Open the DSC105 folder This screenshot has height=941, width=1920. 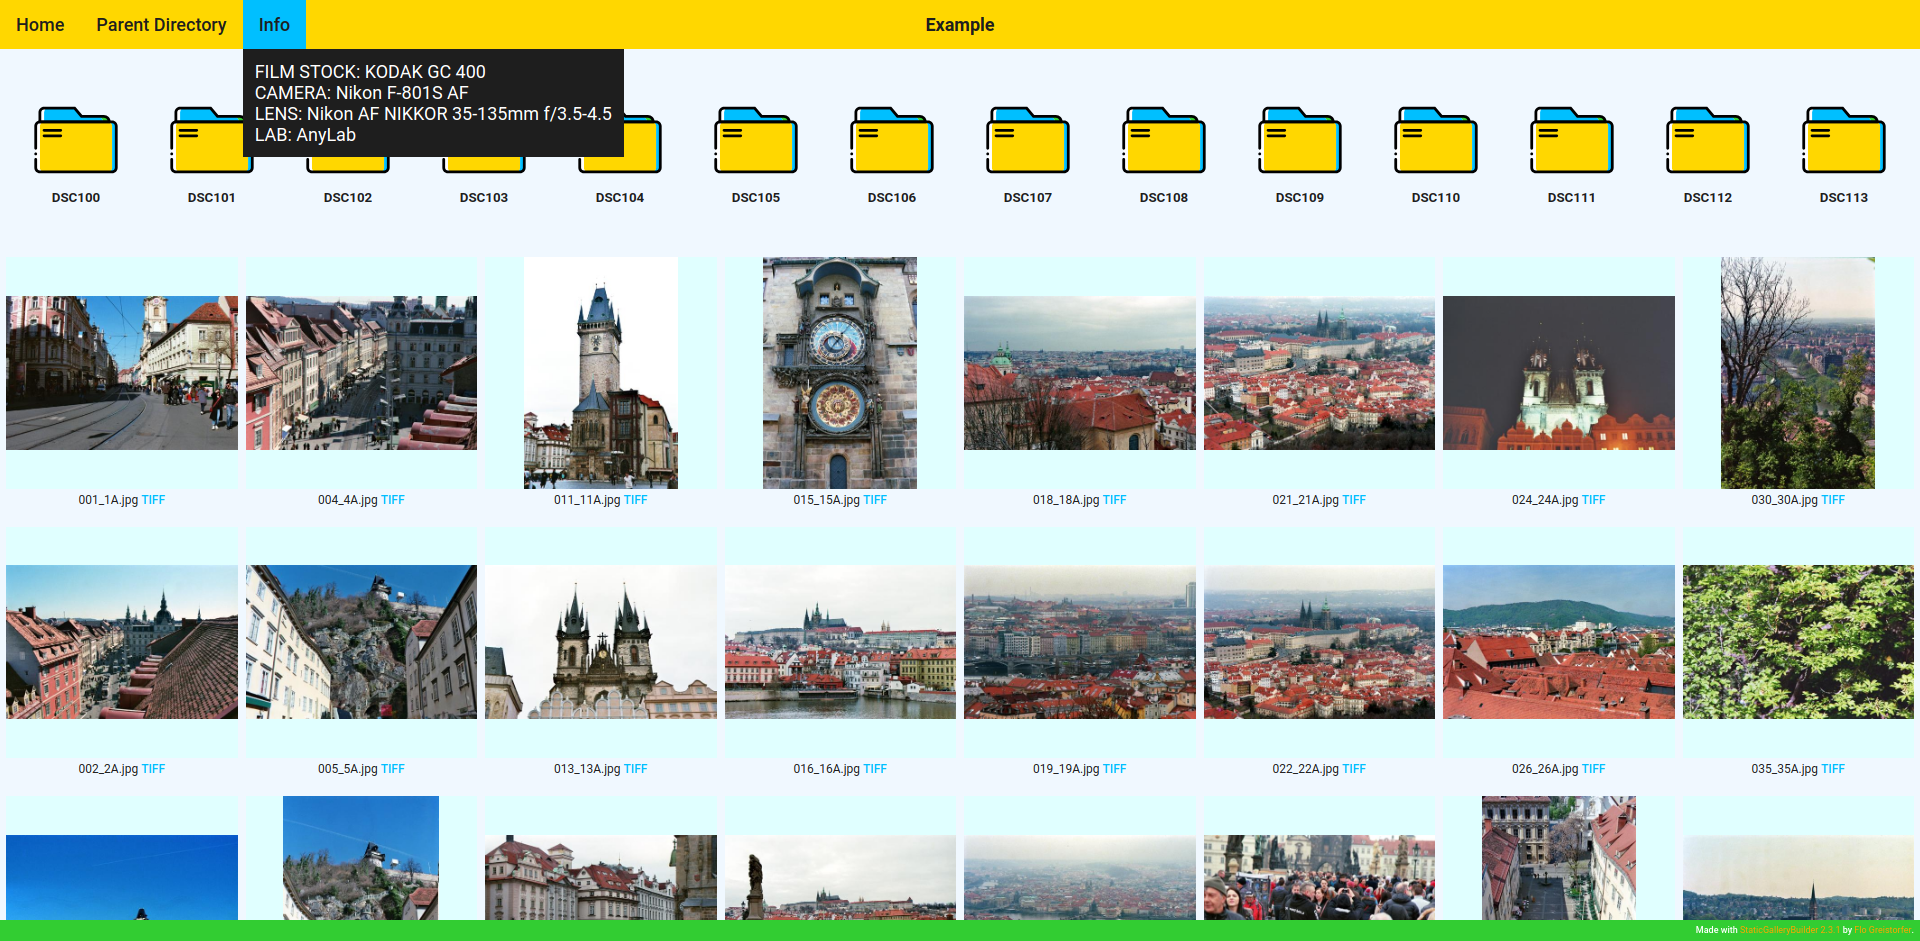756,142
